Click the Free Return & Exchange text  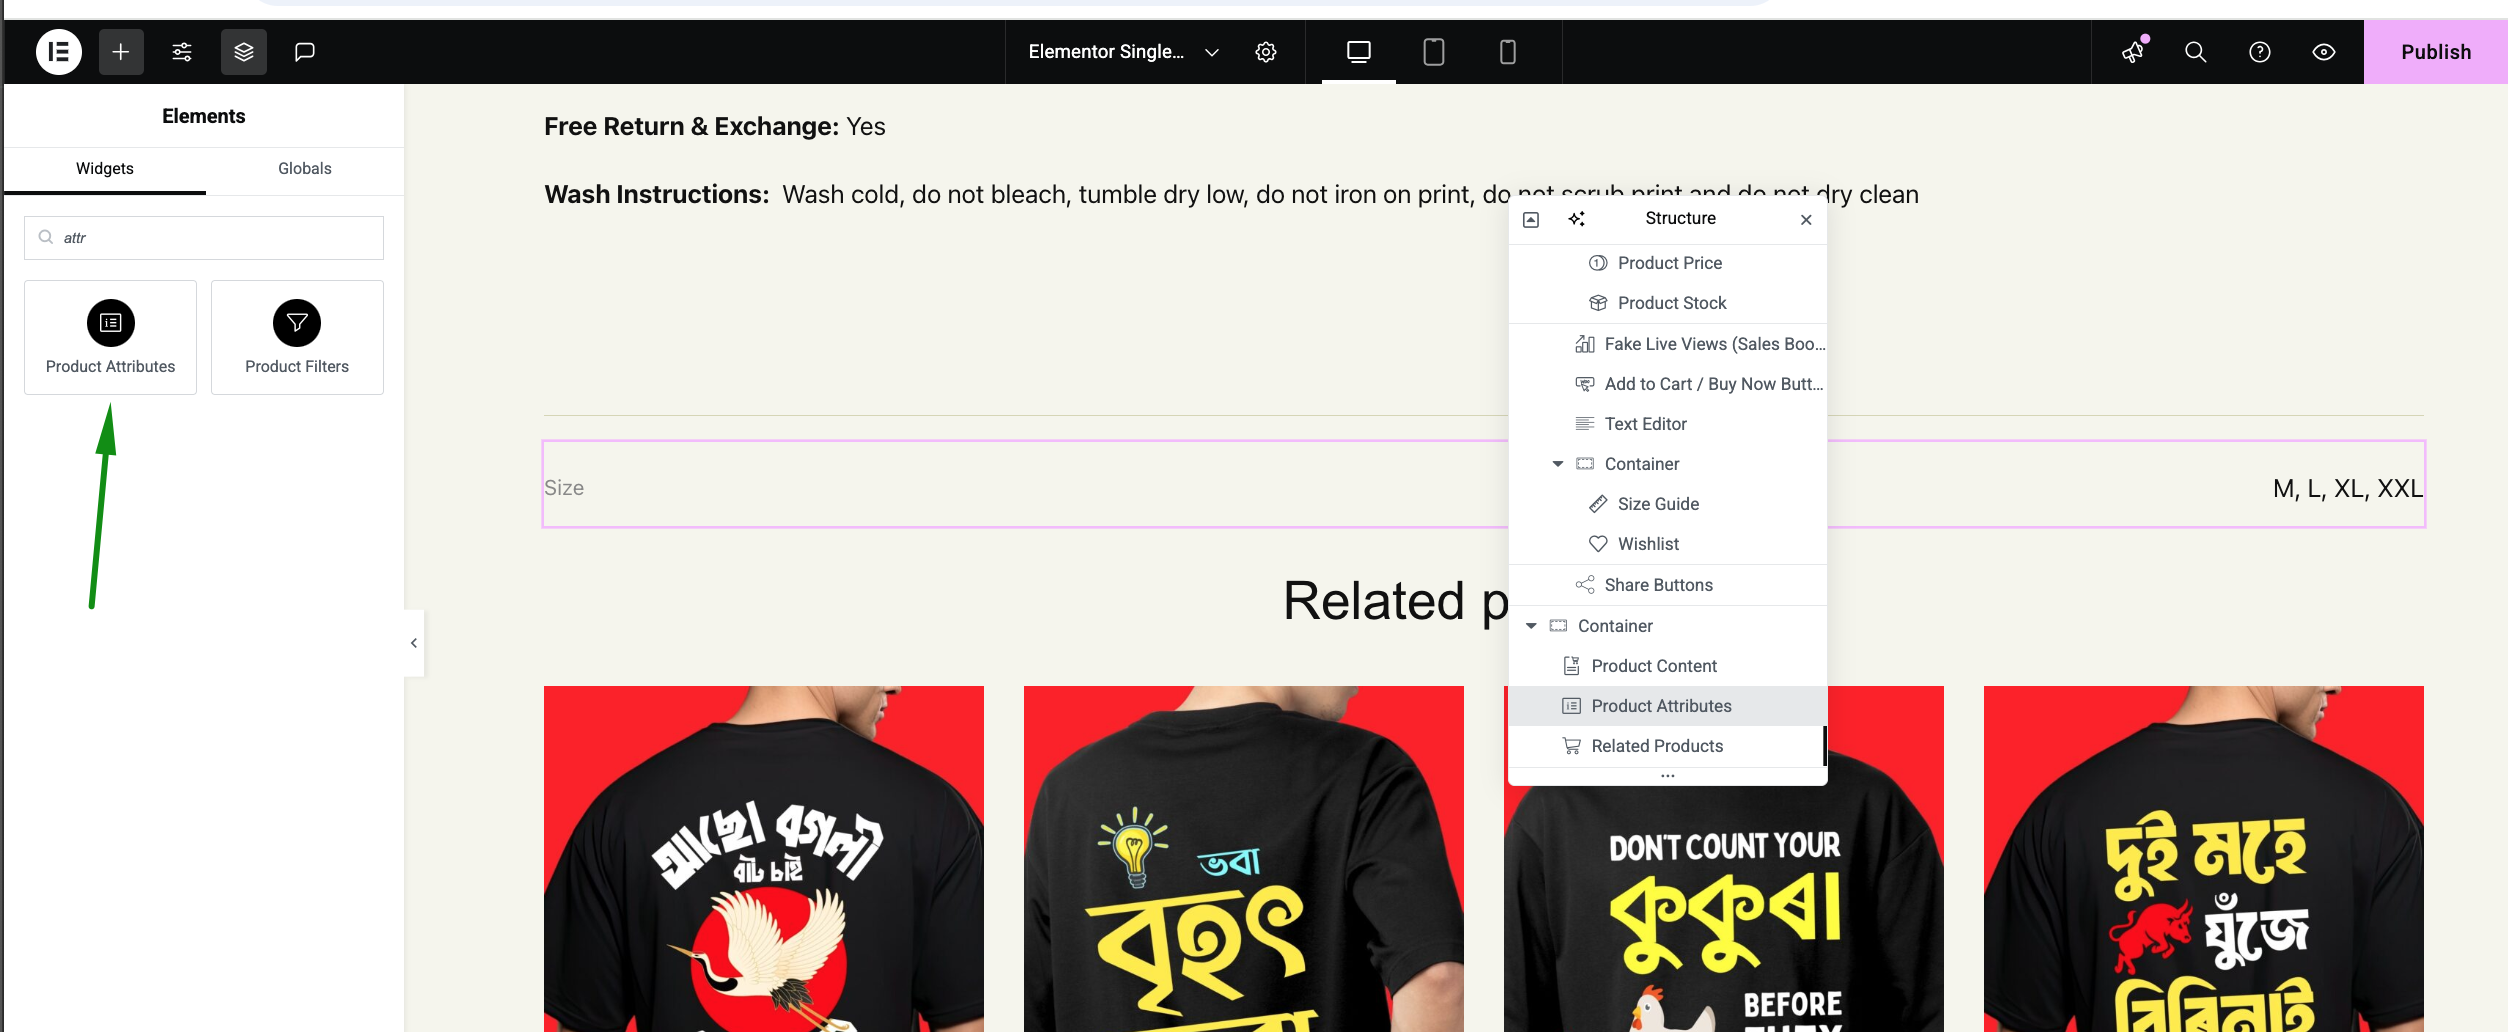[x=715, y=127]
